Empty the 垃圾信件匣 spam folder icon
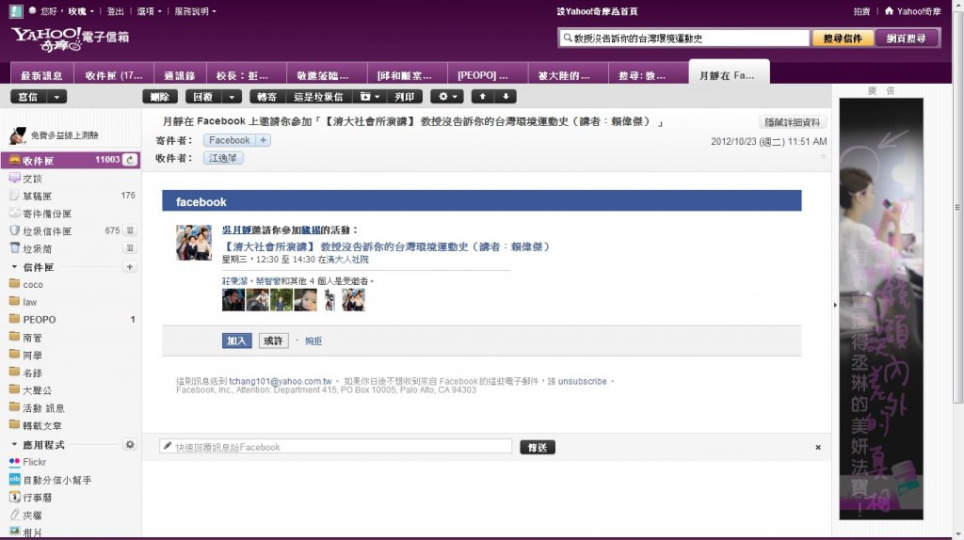This screenshot has width=964, height=540. 130,230
